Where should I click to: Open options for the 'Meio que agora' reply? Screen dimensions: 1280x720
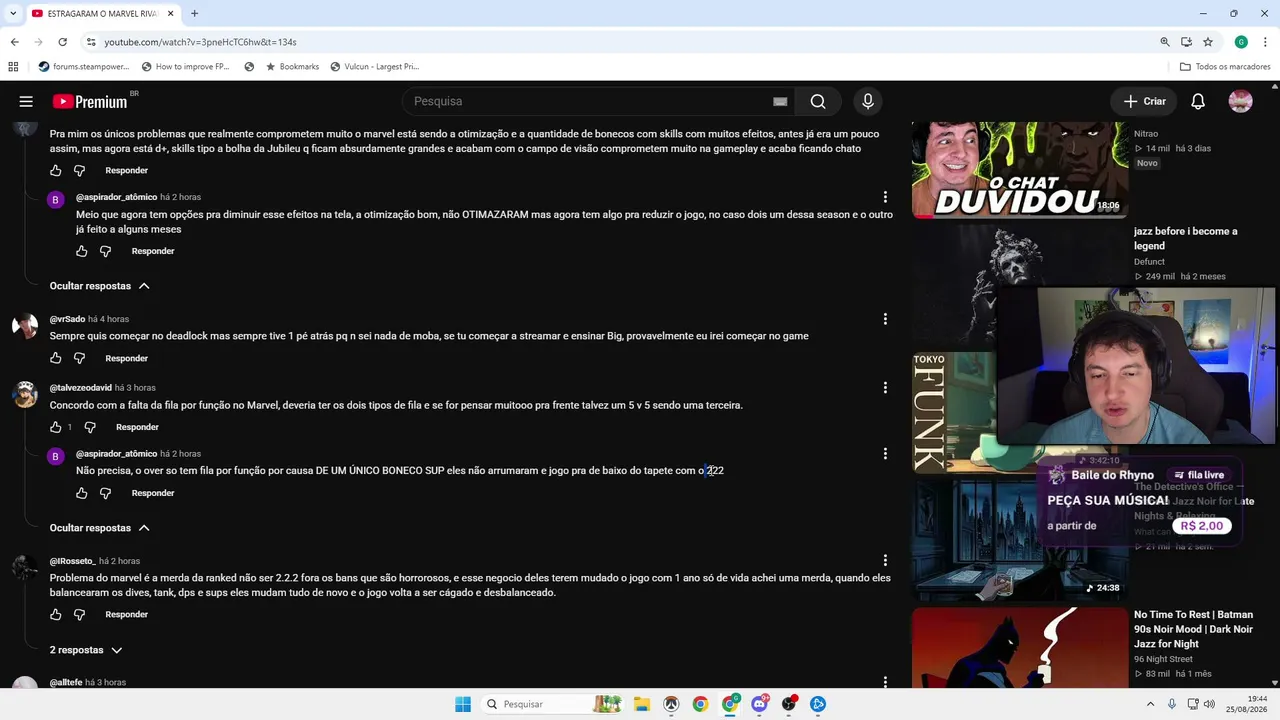[x=885, y=197]
